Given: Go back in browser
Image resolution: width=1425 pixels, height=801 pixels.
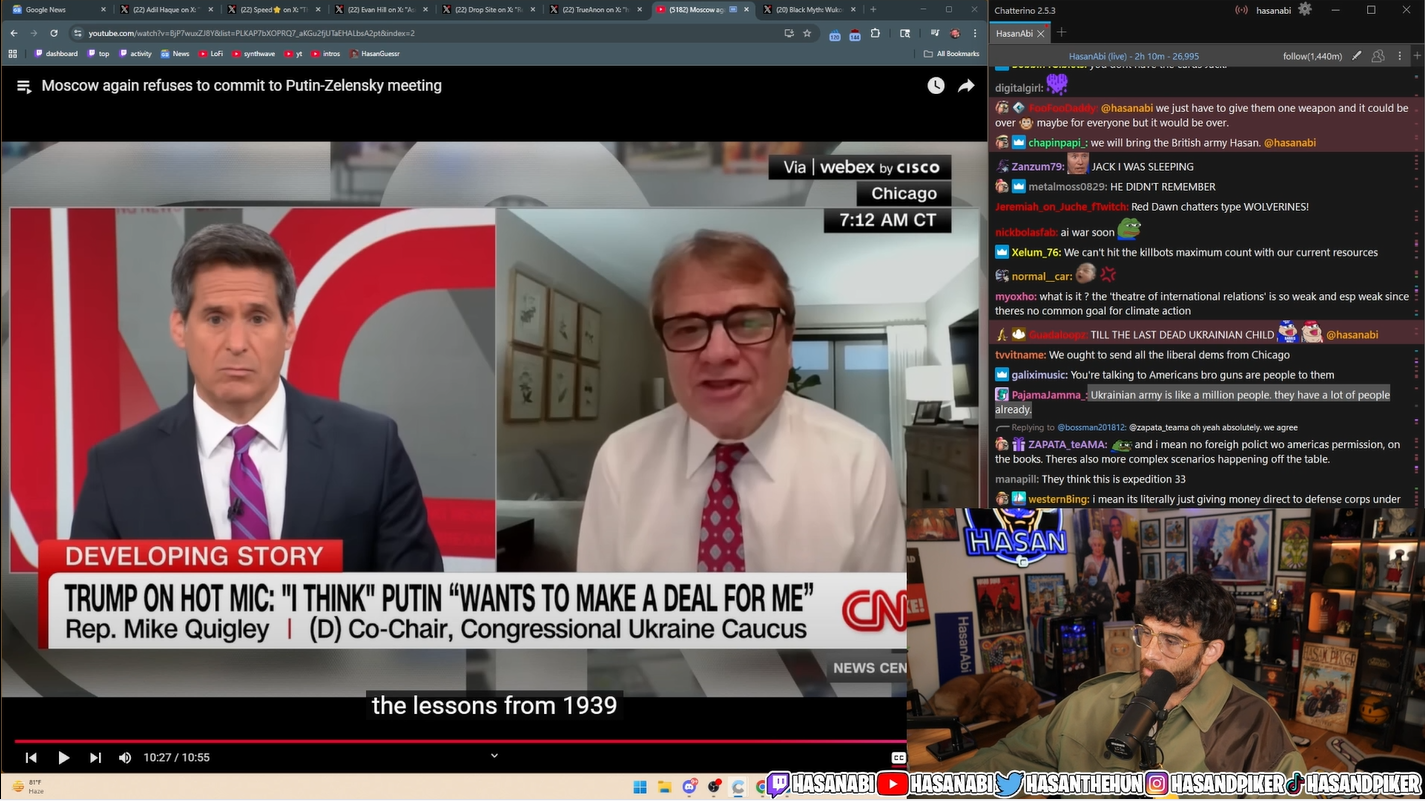Looking at the screenshot, I should point(14,33).
